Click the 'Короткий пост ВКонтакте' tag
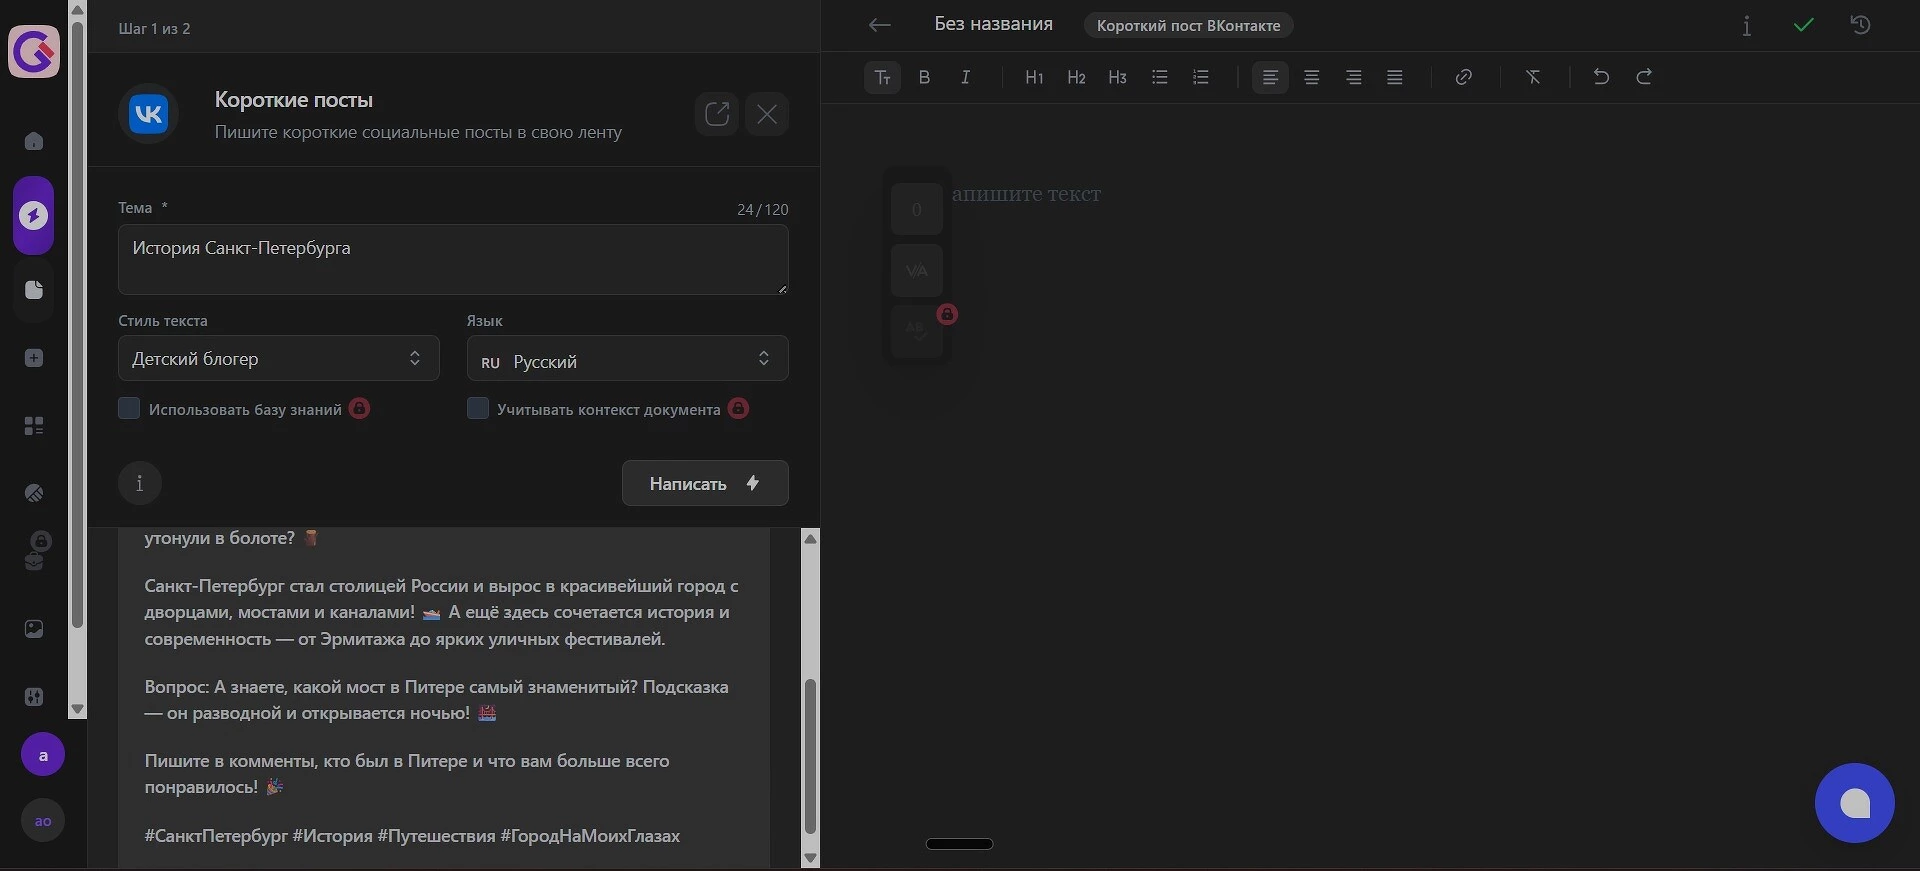Image resolution: width=1920 pixels, height=871 pixels. pos(1188,25)
